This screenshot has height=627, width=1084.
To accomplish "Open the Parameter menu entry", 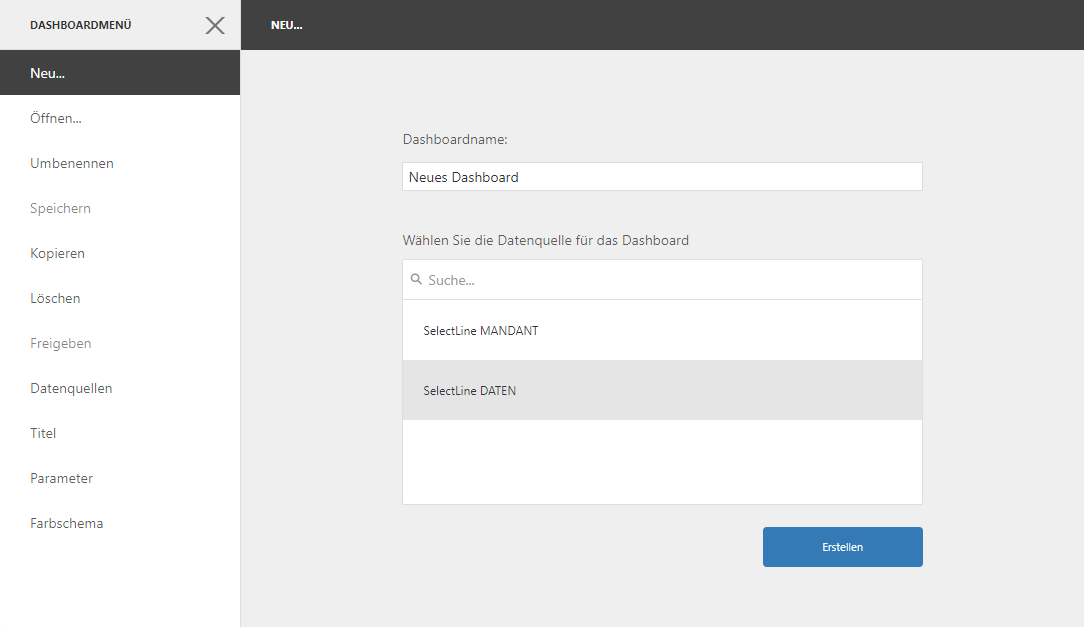I will click(120, 478).
